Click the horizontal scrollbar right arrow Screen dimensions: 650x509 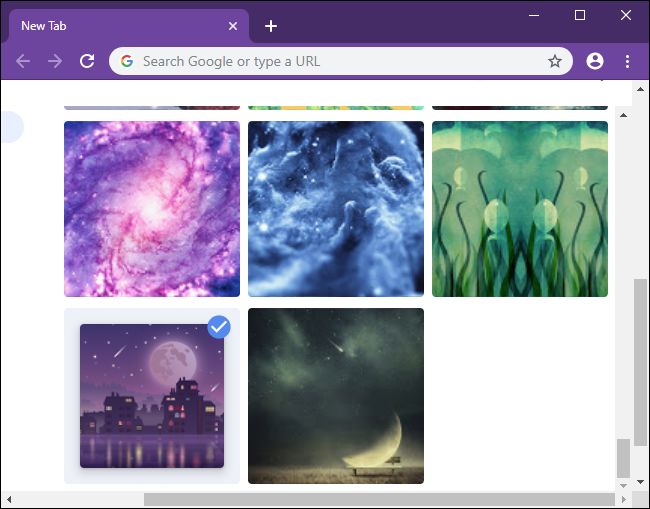pos(623,500)
